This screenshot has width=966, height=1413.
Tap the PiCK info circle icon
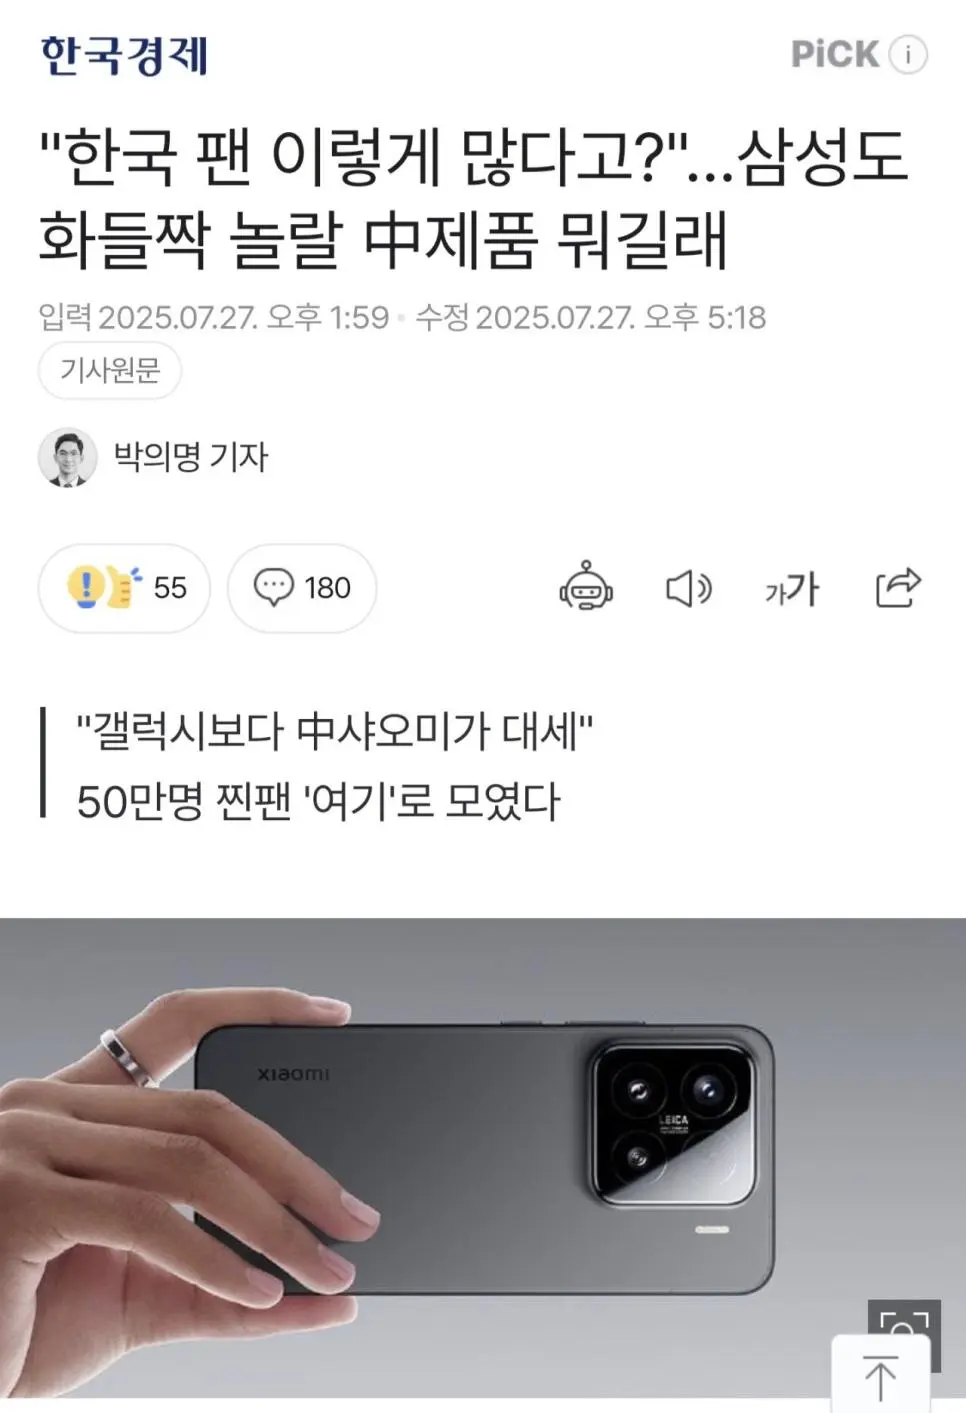(908, 54)
